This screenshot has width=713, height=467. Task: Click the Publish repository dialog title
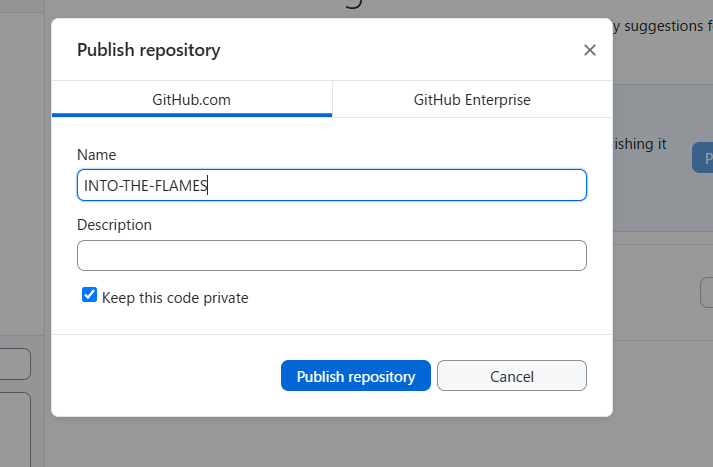(x=149, y=50)
